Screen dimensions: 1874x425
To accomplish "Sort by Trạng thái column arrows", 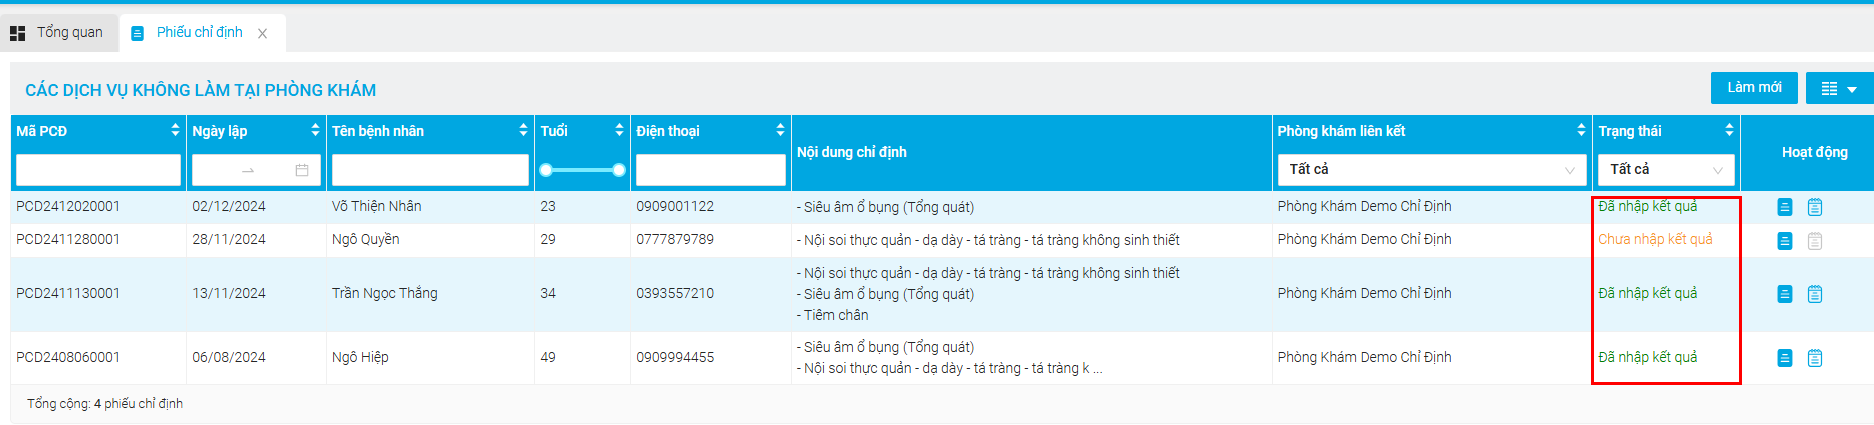I will coord(1729,130).
